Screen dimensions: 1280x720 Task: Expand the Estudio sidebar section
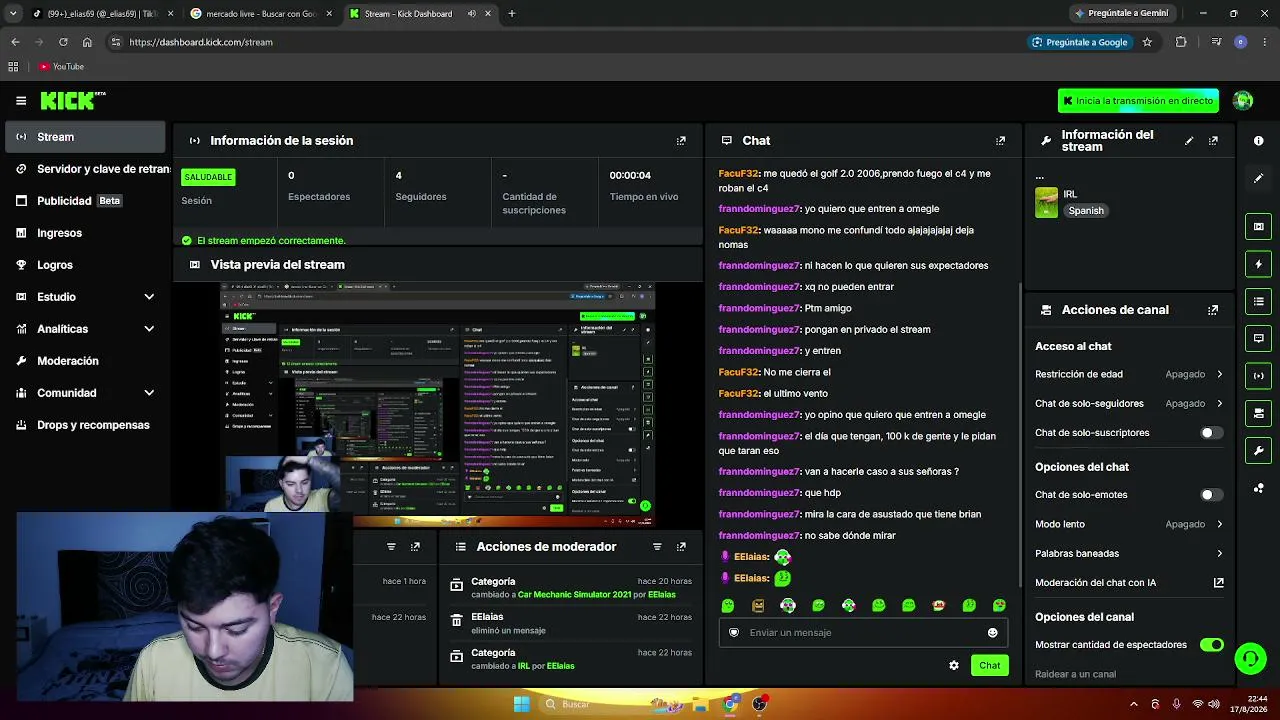(x=149, y=297)
